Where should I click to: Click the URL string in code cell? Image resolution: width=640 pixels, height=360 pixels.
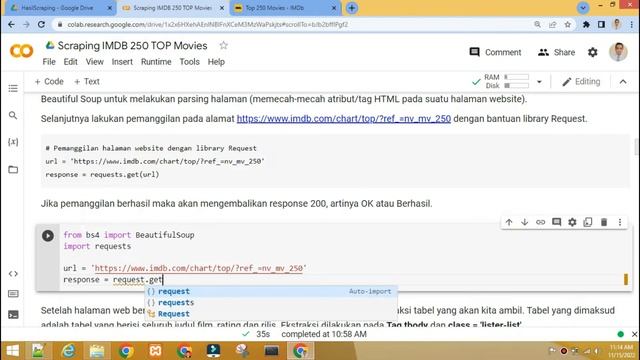point(198,268)
